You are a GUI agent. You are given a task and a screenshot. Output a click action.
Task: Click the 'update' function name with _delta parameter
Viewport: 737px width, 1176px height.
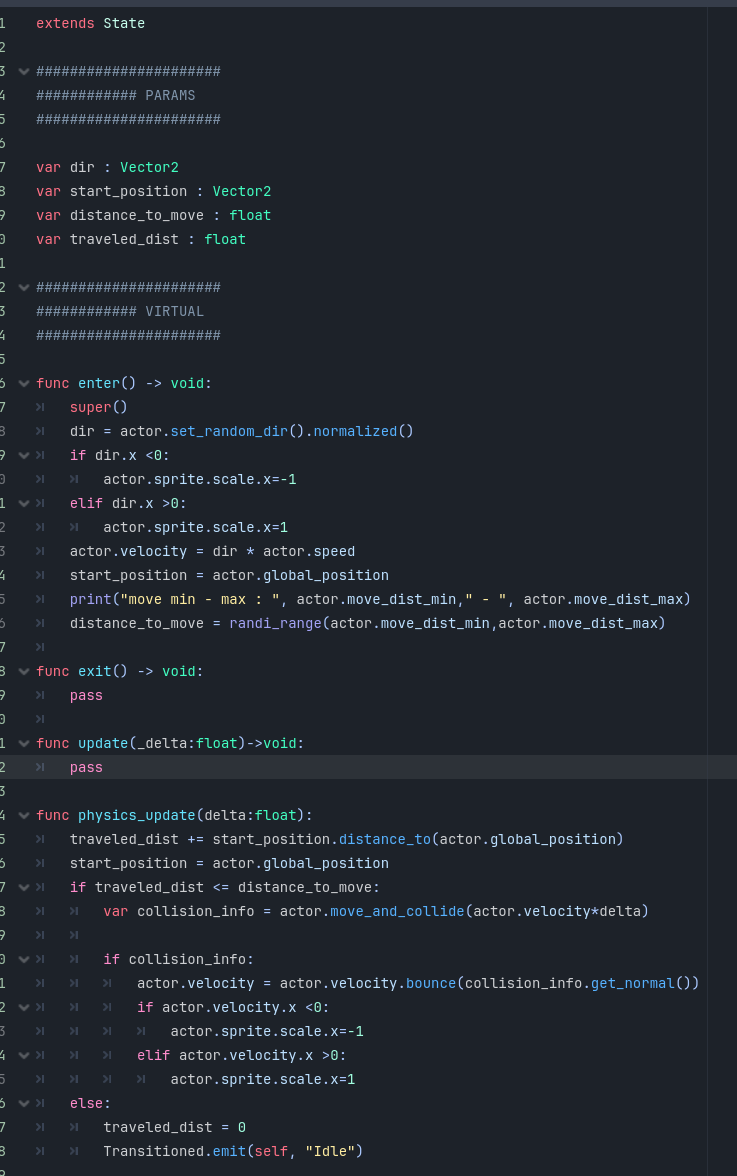[103, 743]
